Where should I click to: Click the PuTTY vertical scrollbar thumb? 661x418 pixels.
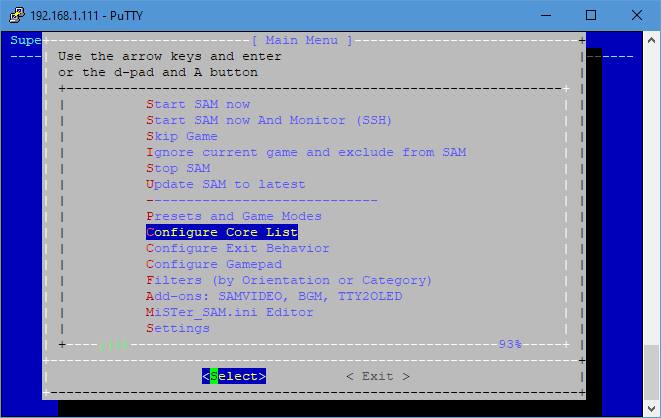[651, 372]
